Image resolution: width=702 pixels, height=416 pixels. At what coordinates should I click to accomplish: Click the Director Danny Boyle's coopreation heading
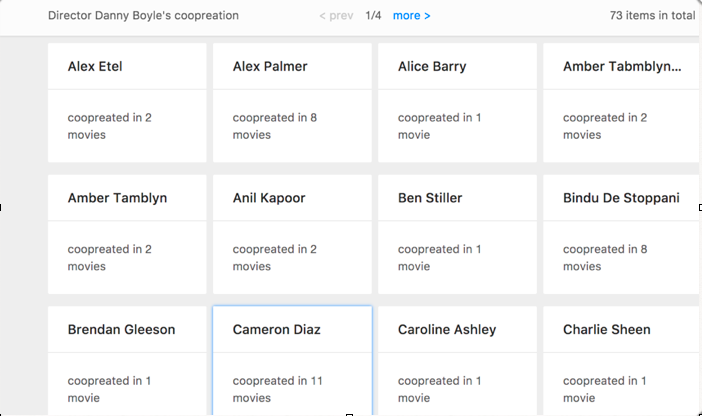tap(143, 16)
